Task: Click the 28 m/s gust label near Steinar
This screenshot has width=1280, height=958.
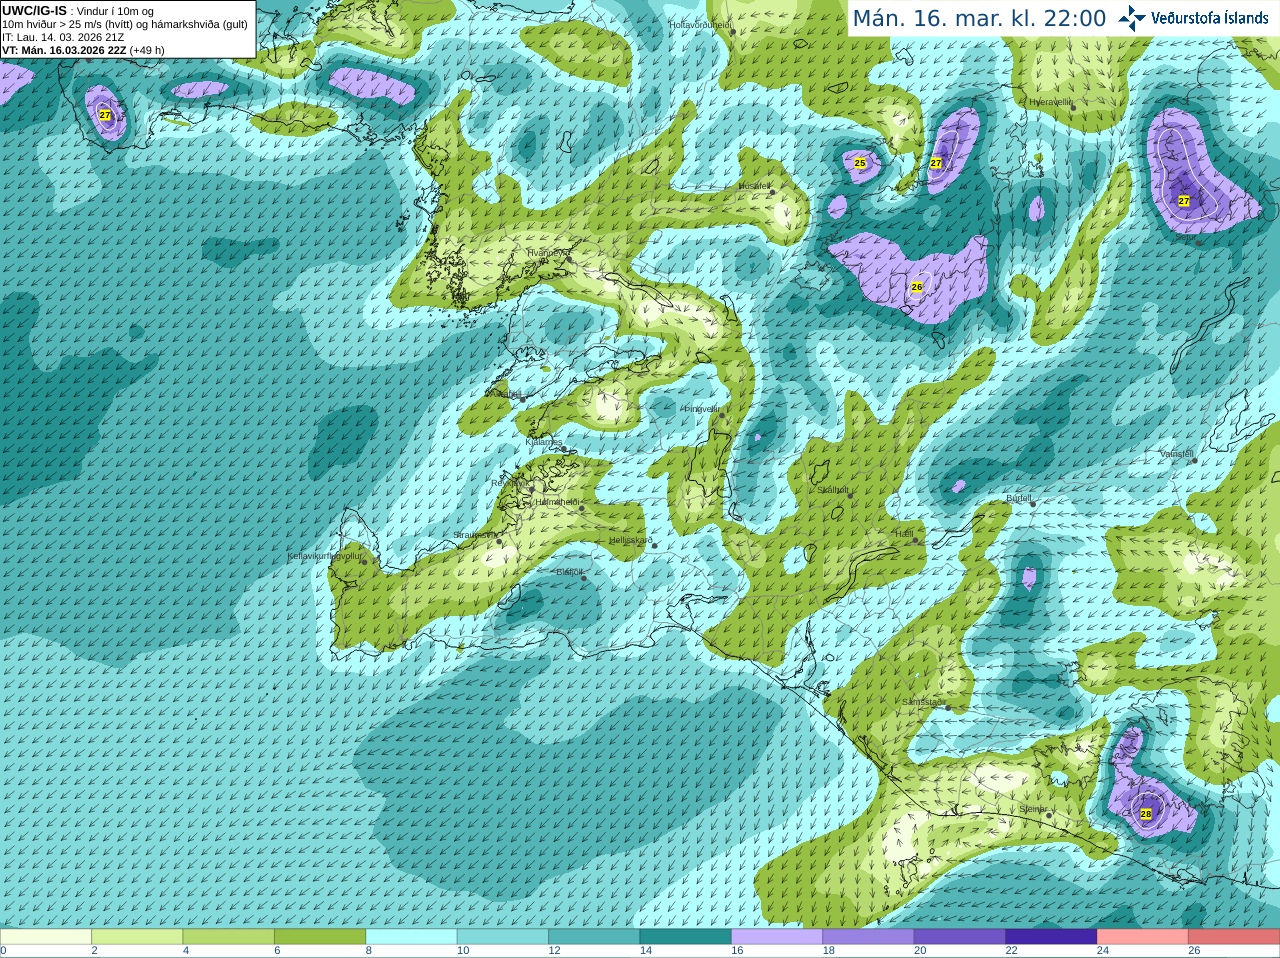Action: tap(1146, 814)
